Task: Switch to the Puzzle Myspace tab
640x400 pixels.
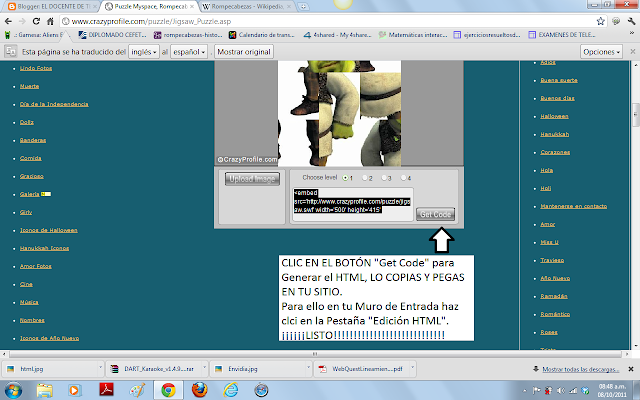Action: (150, 7)
